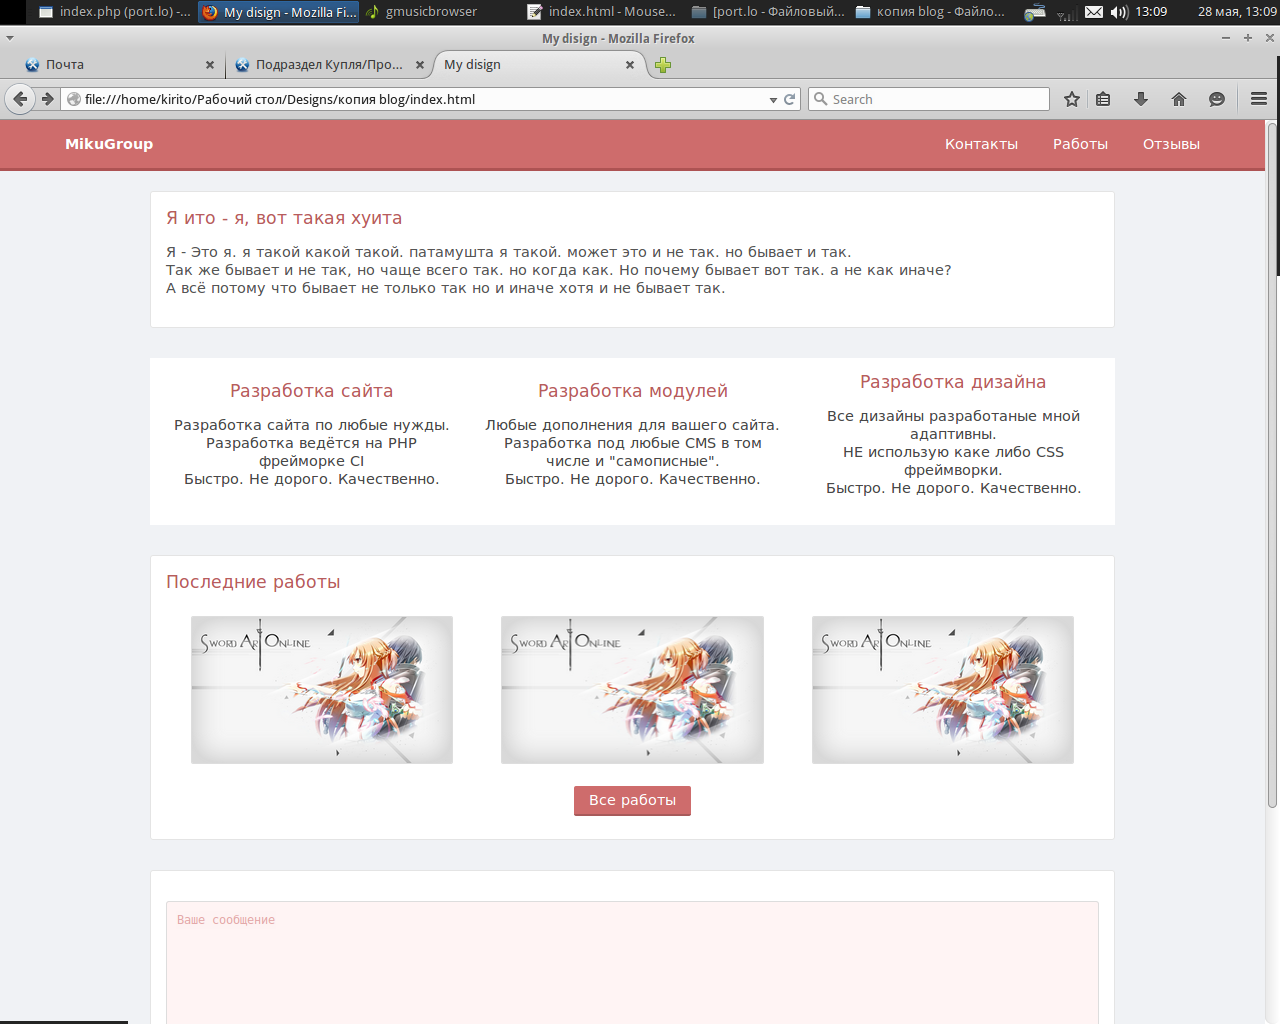Select the My disign tab
Image resolution: width=1280 pixels, height=1024 pixels.
click(539, 65)
